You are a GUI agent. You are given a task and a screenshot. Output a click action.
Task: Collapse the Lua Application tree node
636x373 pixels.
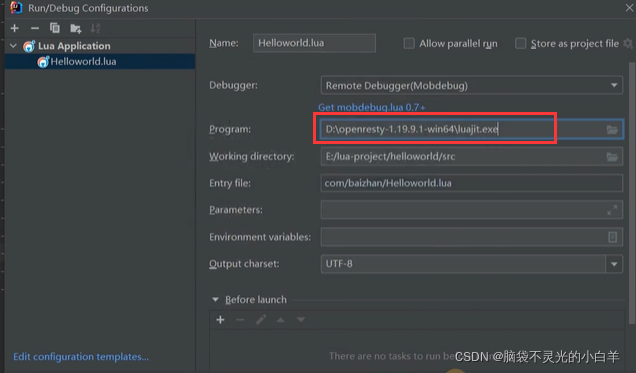[13, 46]
